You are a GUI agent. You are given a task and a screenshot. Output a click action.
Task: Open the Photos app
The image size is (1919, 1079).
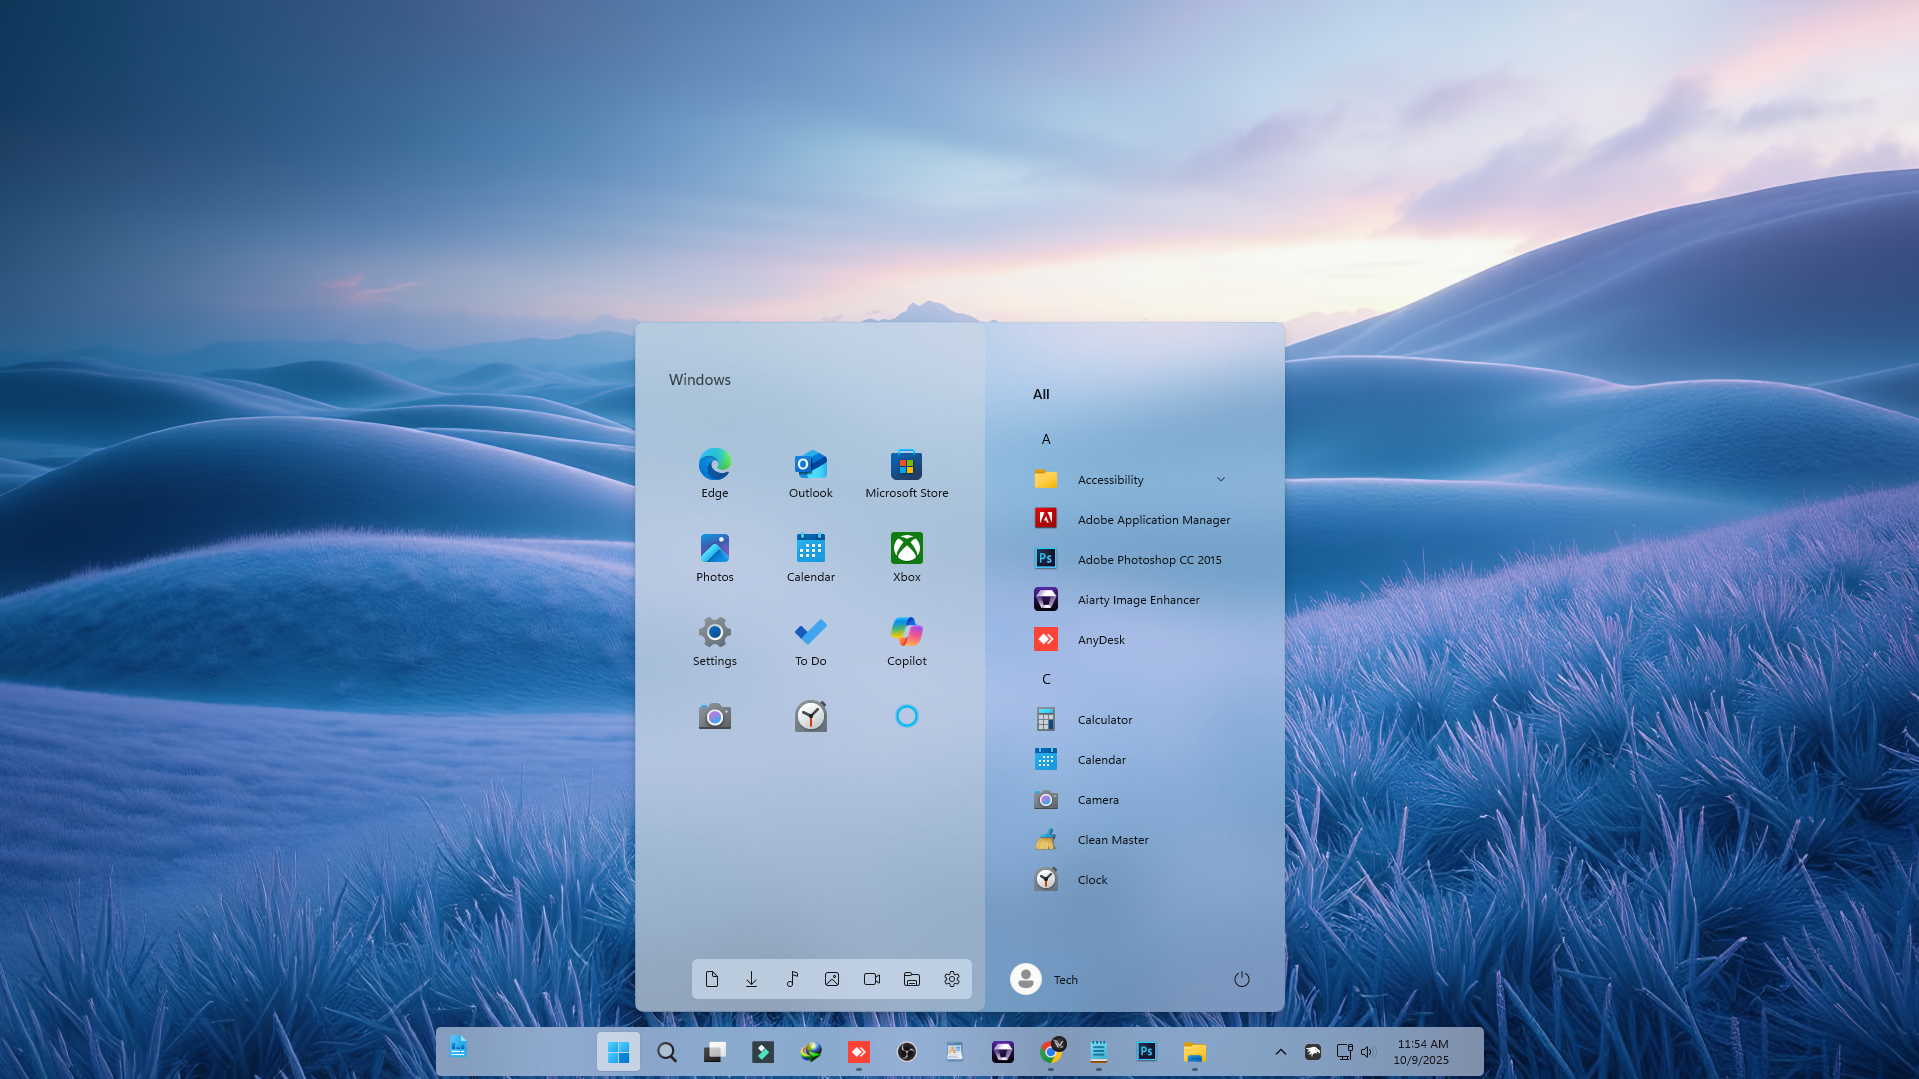pyautogui.click(x=714, y=556)
